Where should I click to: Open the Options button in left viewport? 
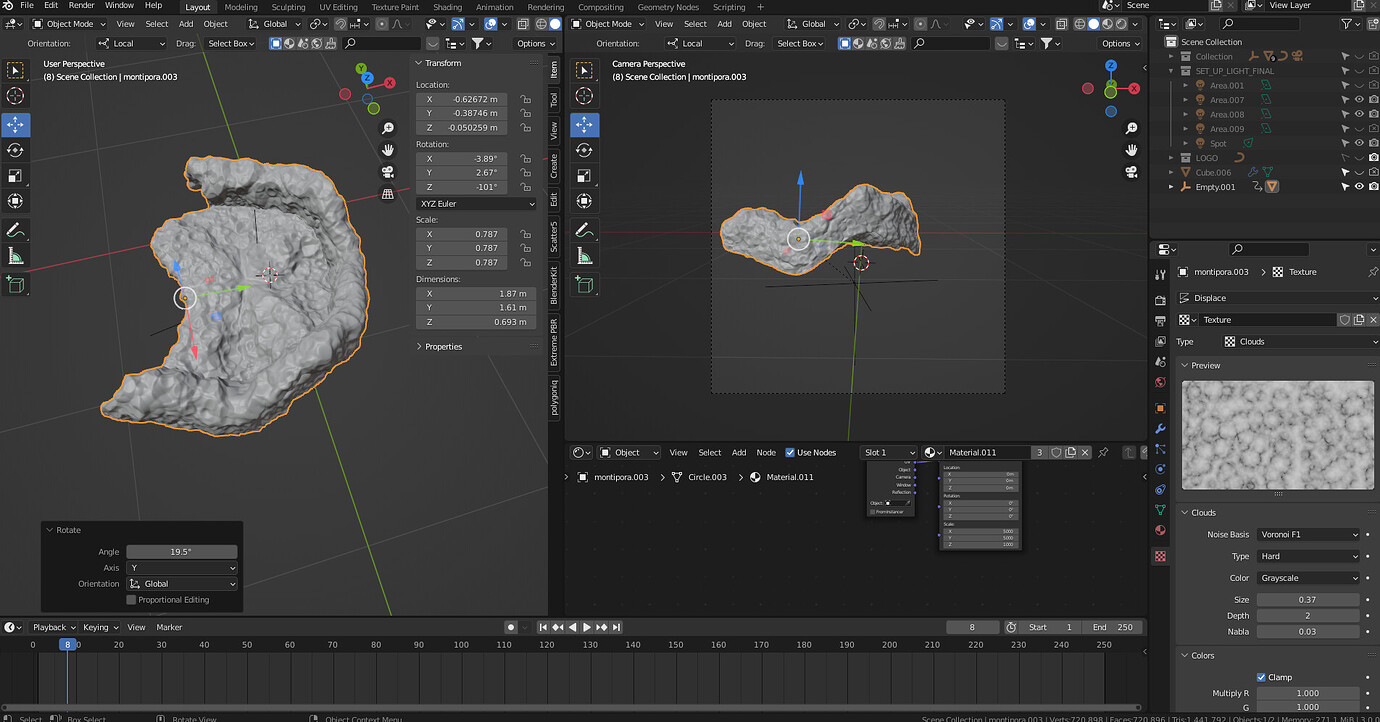pyautogui.click(x=535, y=43)
